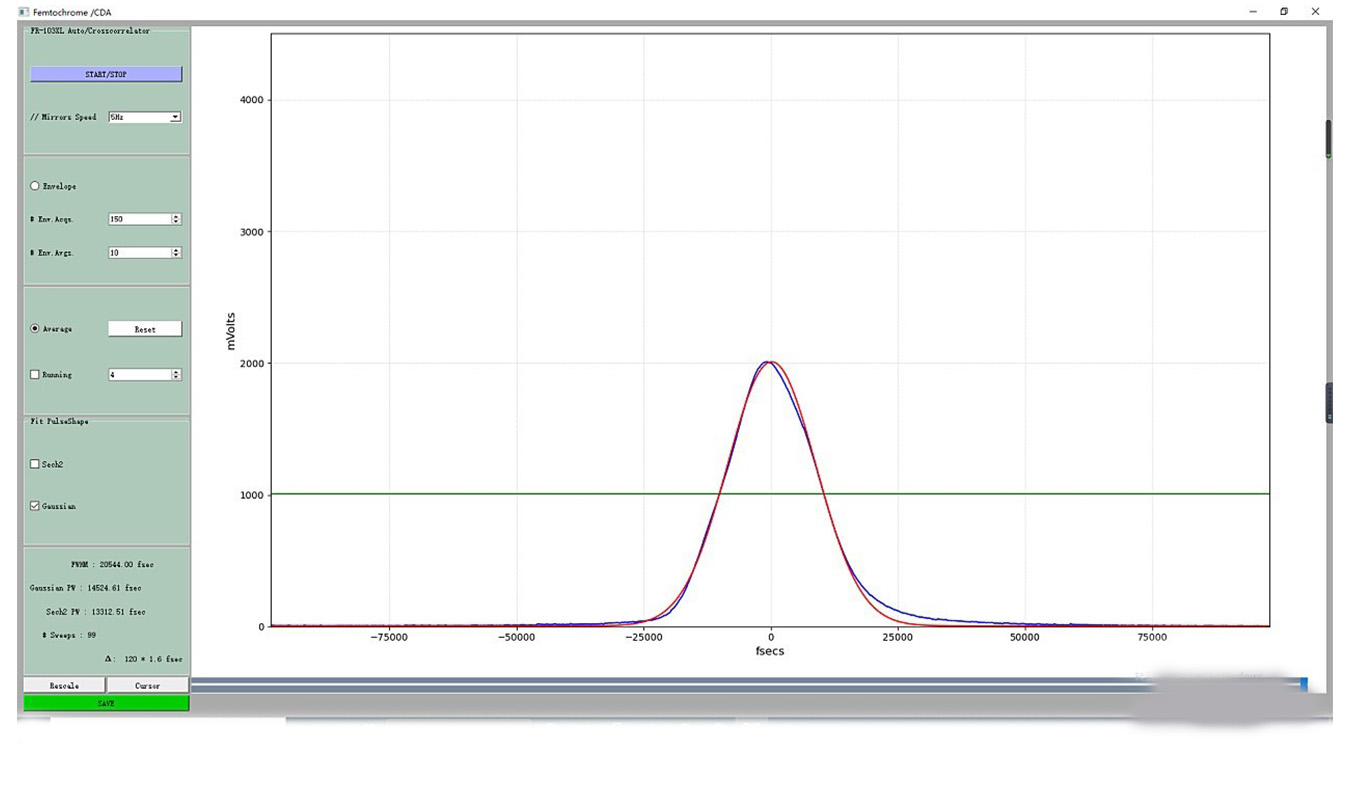Adjust the Running count spinner arrows
This screenshot has height=800, width=1350.
pyautogui.click(x=176, y=375)
